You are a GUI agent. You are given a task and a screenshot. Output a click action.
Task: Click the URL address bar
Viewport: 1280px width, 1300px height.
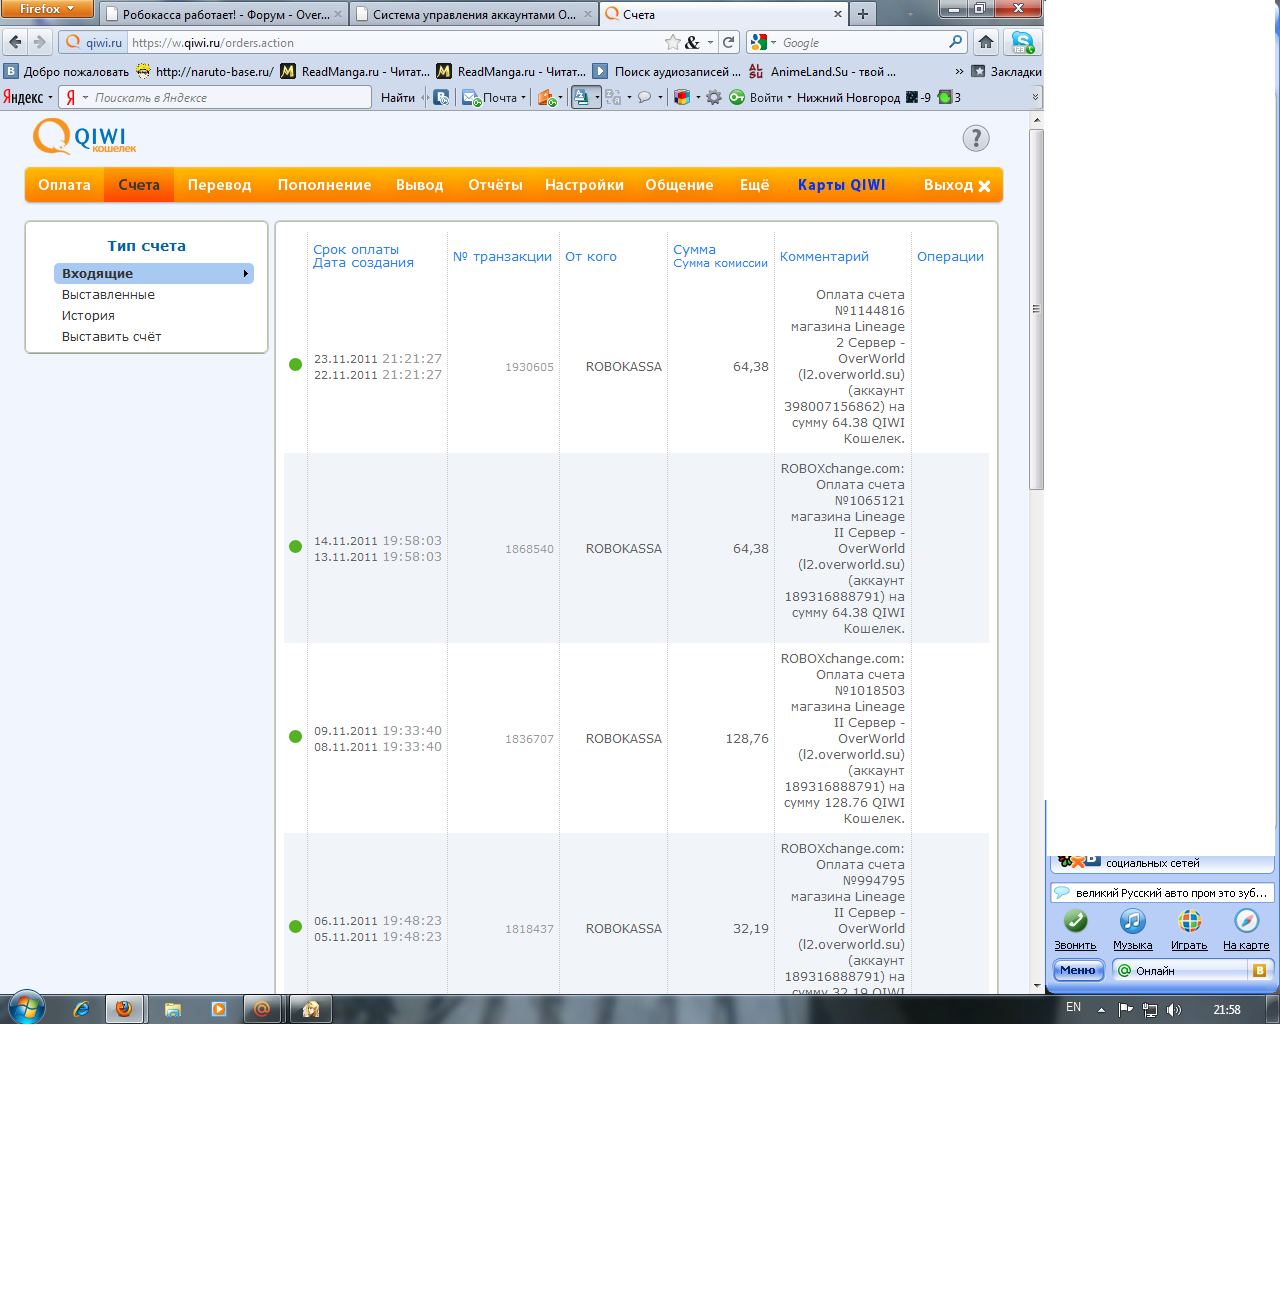[395, 42]
